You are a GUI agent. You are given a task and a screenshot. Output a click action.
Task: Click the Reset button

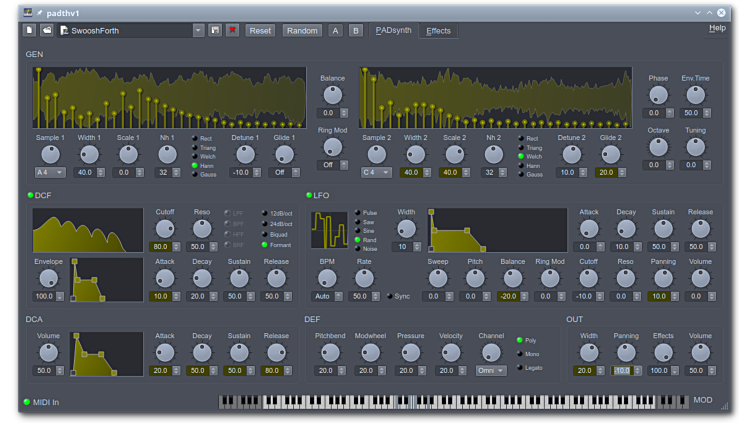tap(260, 31)
